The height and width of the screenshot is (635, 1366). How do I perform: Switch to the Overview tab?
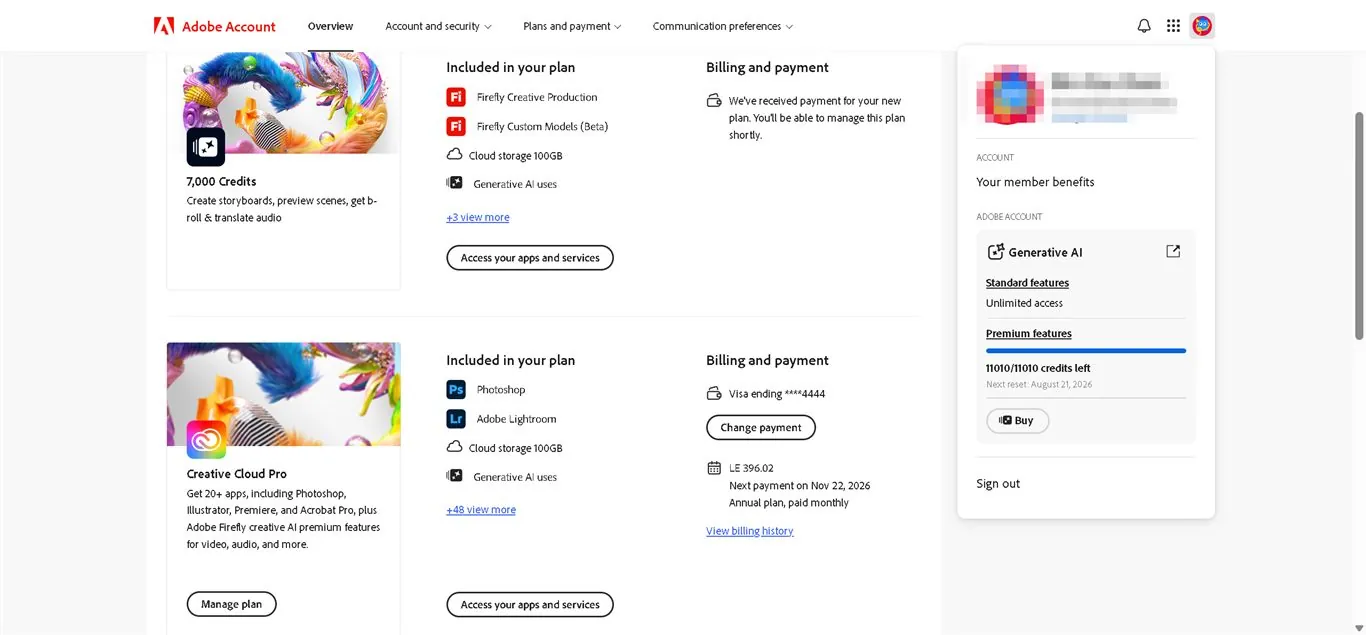tap(330, 26)
